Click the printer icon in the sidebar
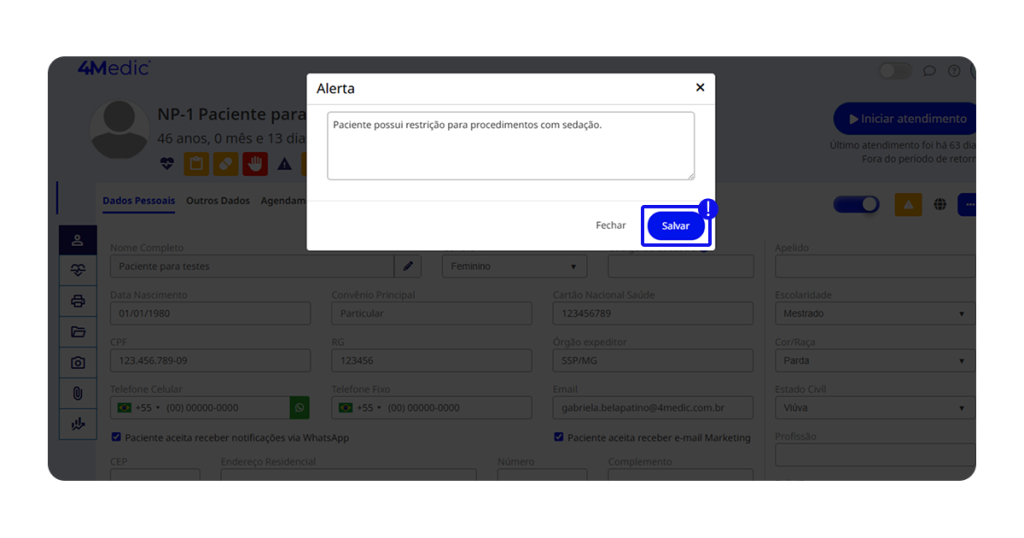The width and height of the screenshot is (1024, 538). pos(78,301)
